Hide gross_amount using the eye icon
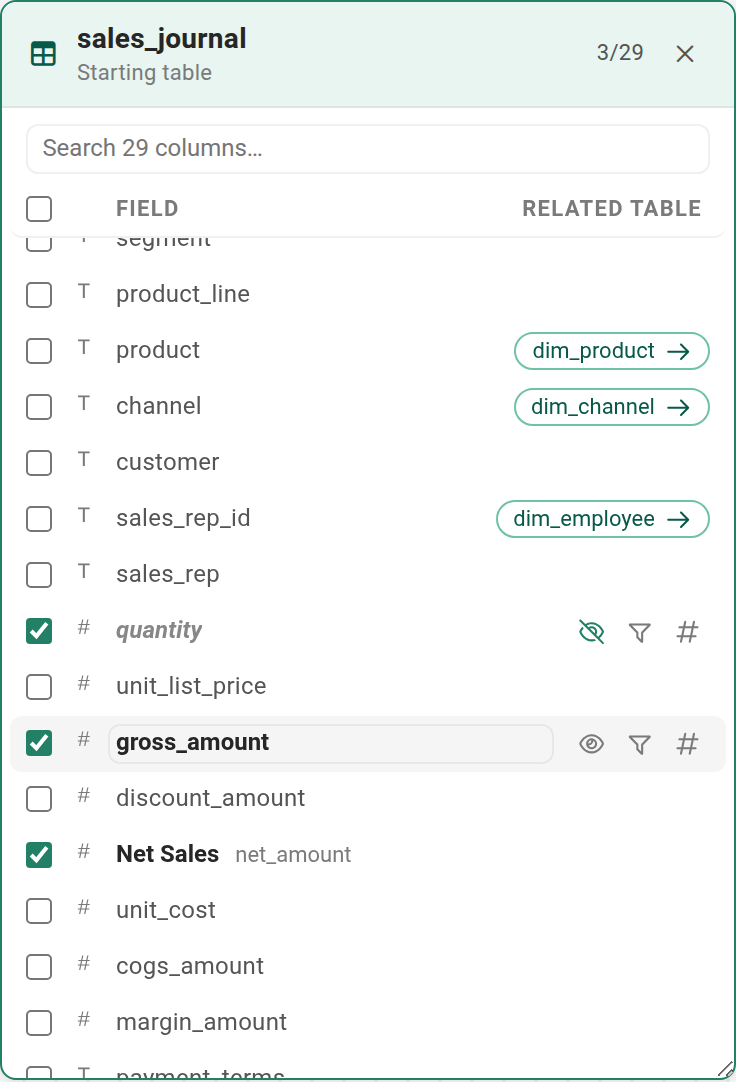 (591, 744)
